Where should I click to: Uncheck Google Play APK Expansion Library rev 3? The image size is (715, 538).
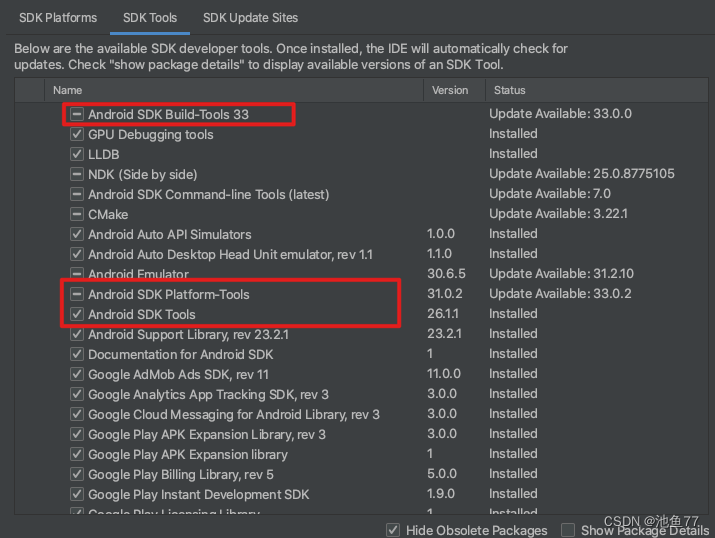(x=77, y=434)
